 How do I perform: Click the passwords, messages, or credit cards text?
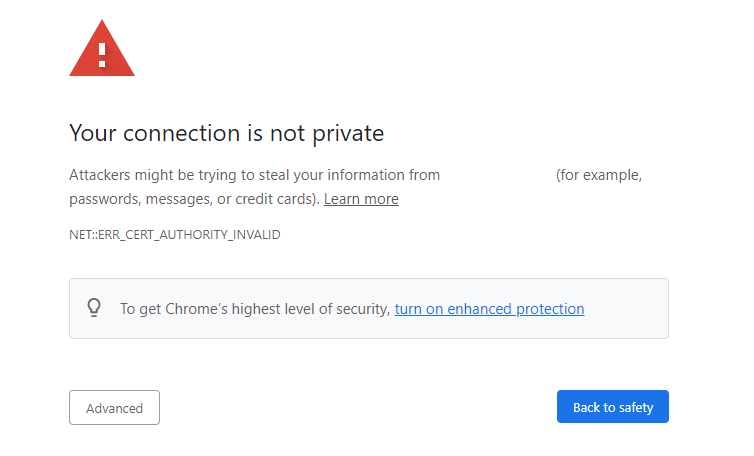coord(193,199)
